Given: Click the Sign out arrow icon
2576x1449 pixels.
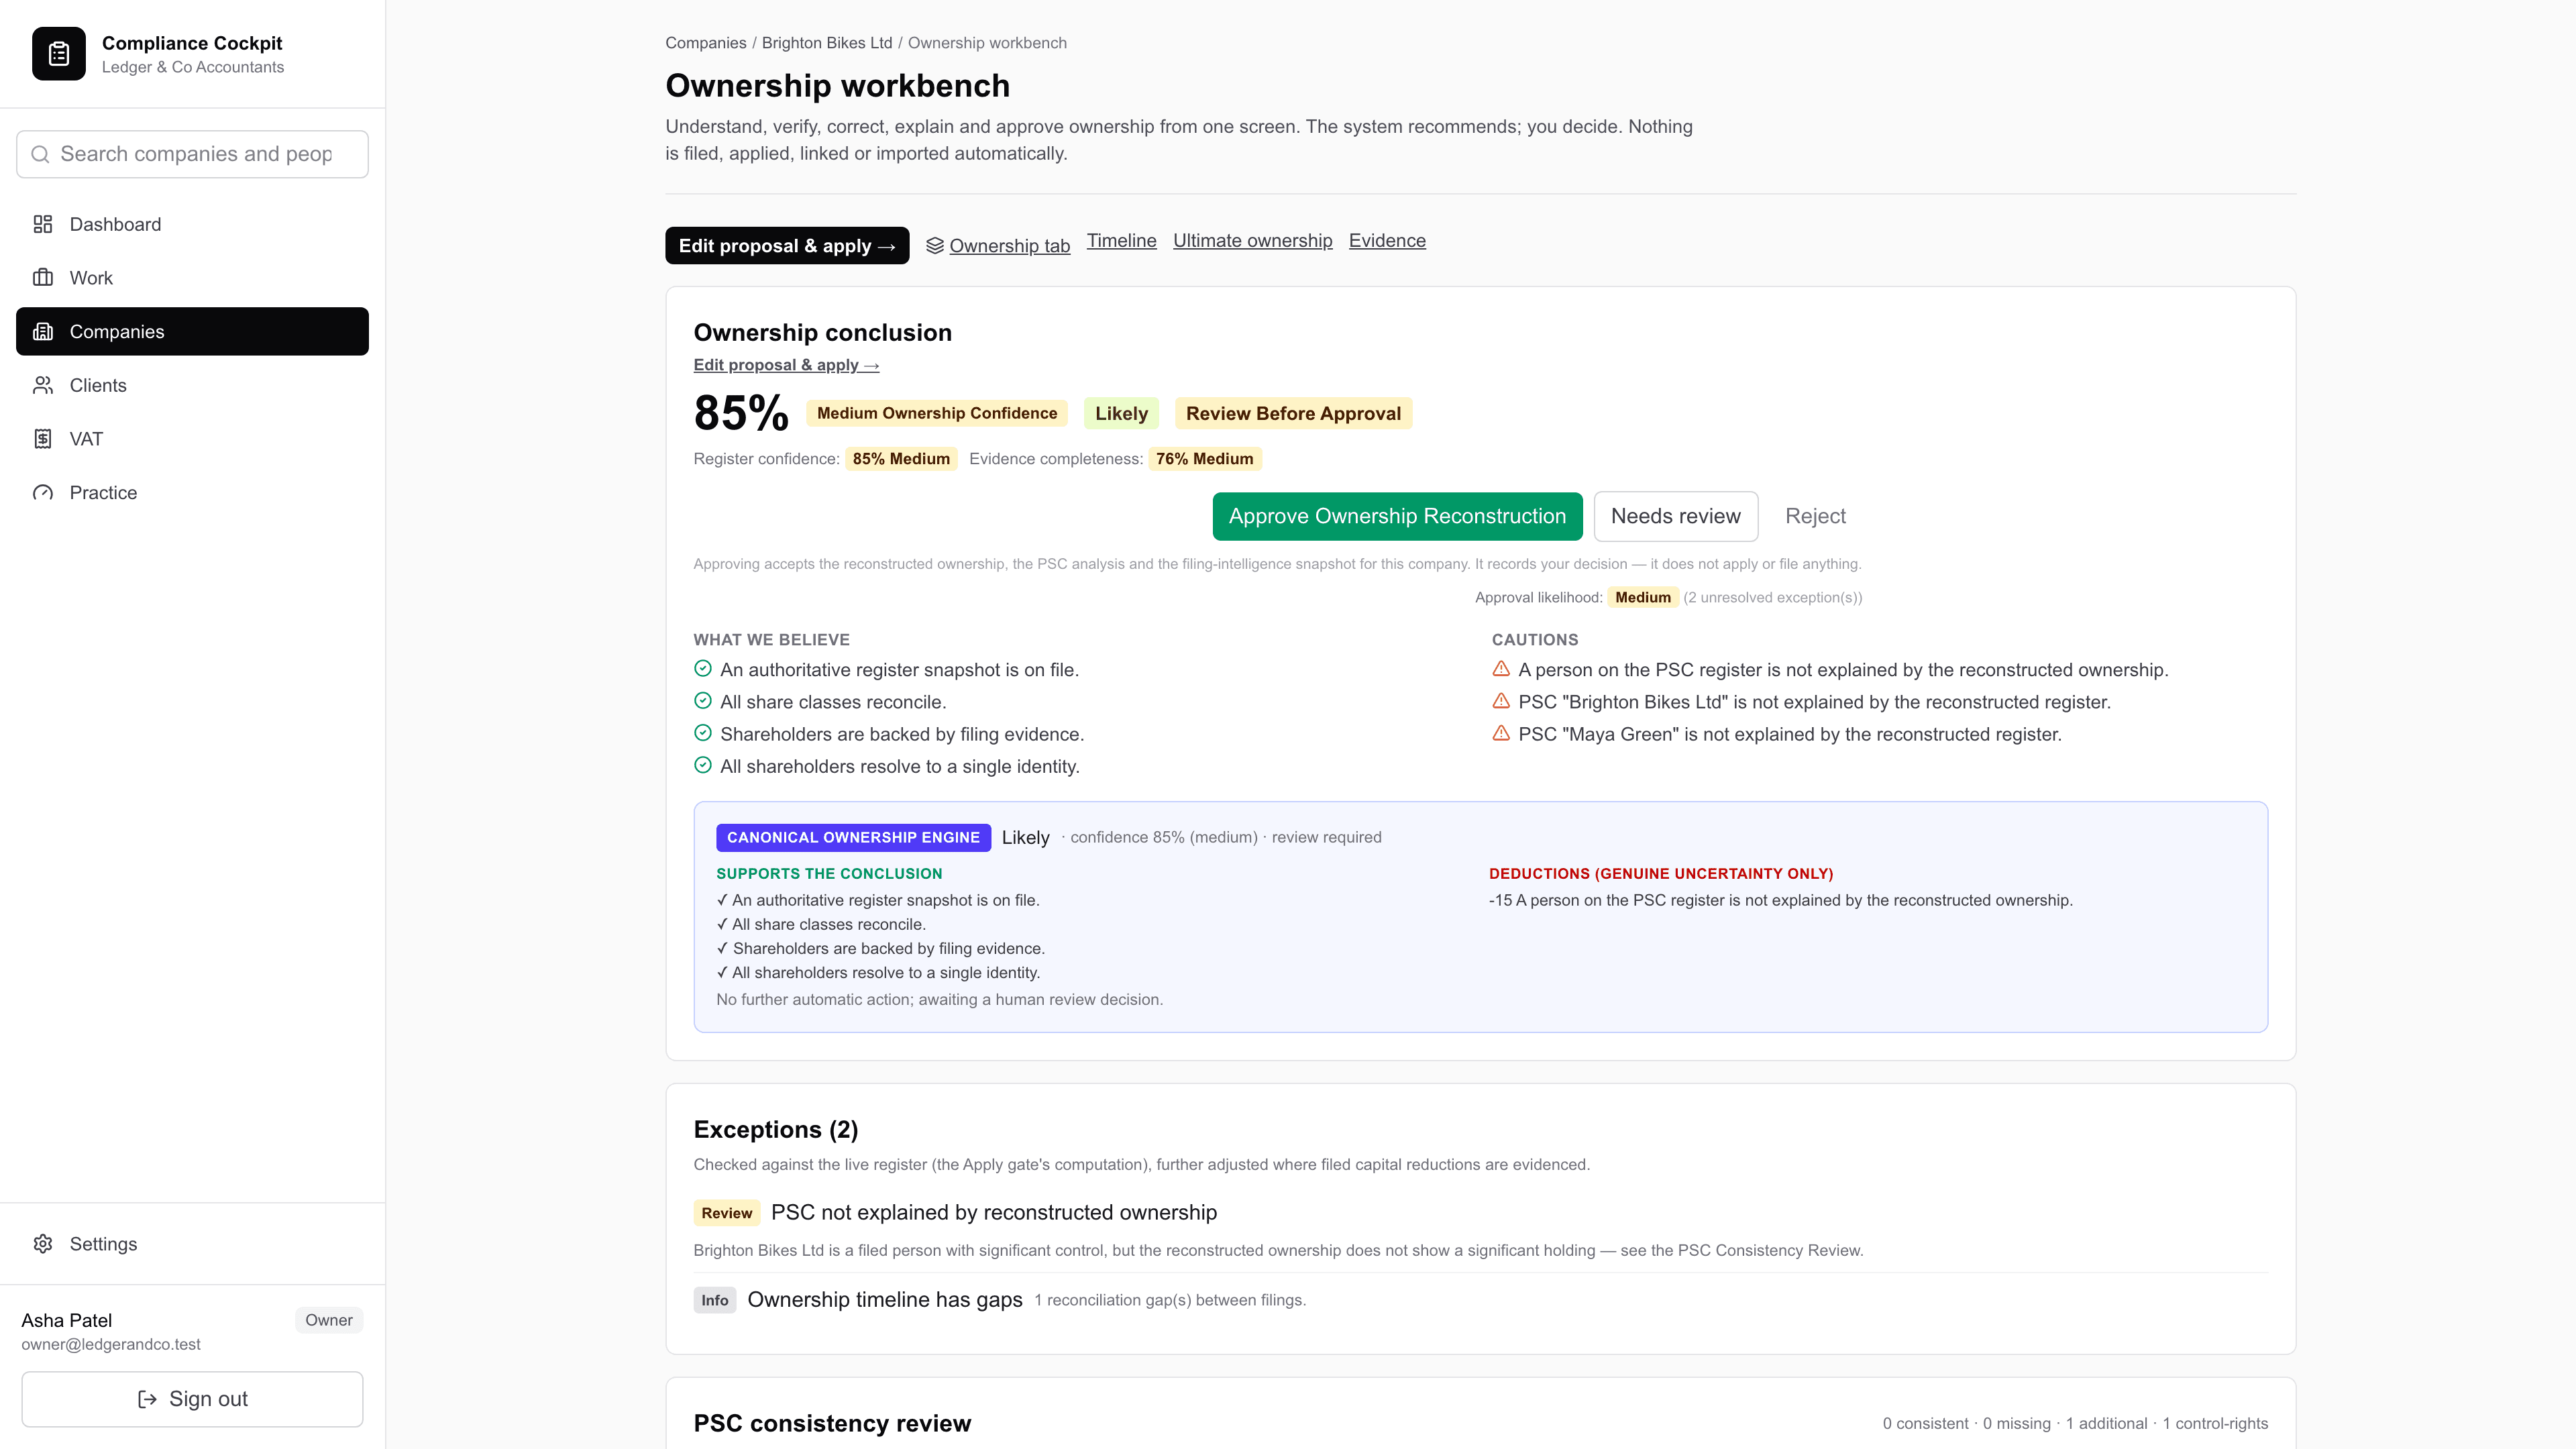Looking at the screenshot, I should pos(147,1399).
